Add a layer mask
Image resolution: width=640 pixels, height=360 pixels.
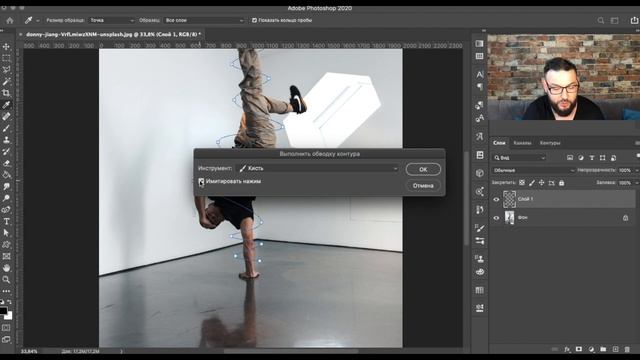click(579, 349)
